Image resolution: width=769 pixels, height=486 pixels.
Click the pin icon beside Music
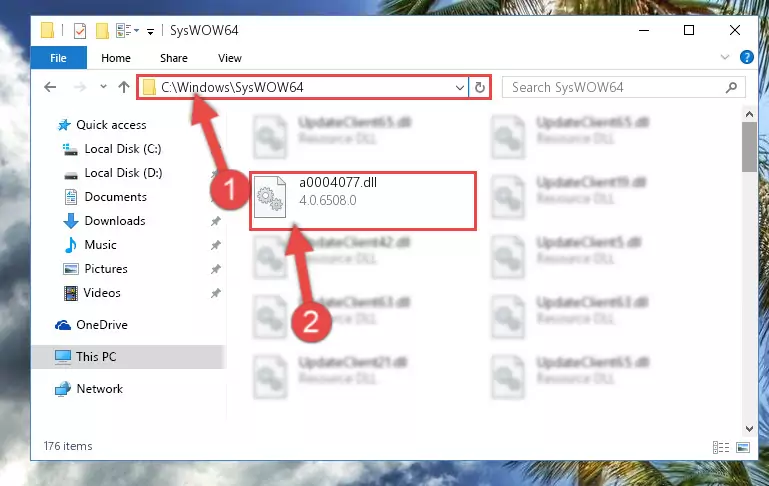215,245
